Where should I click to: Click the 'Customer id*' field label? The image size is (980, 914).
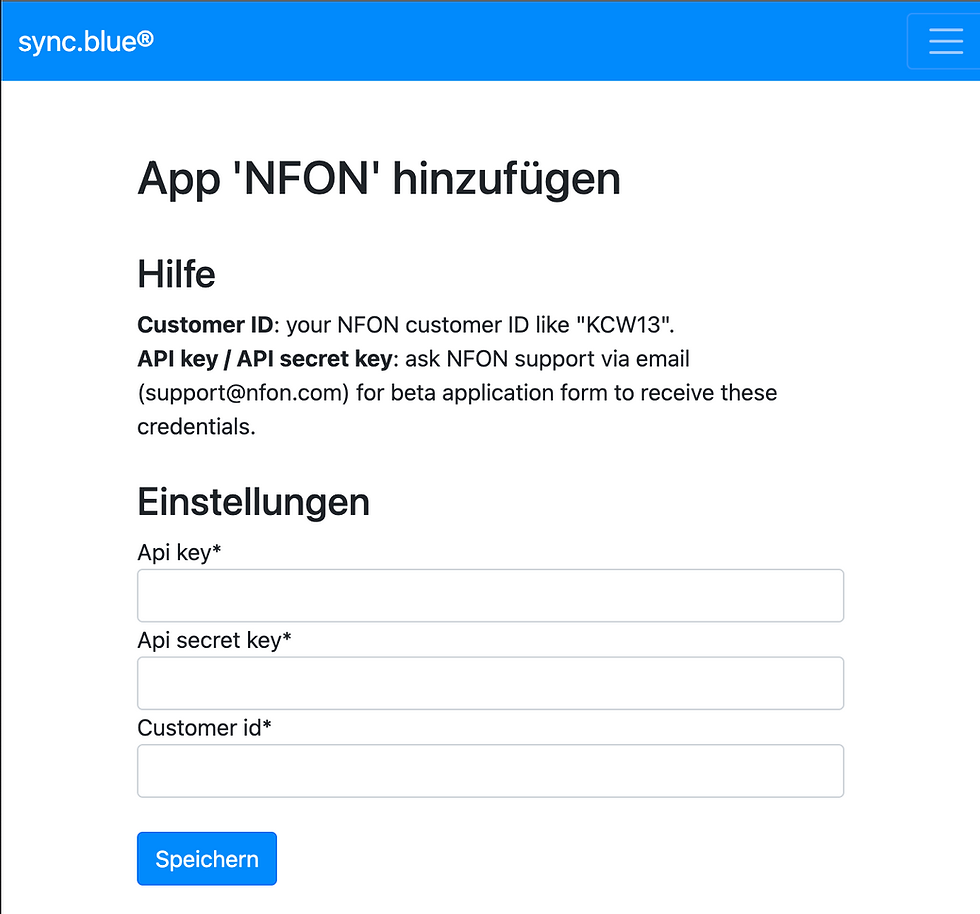pos(204,728)
